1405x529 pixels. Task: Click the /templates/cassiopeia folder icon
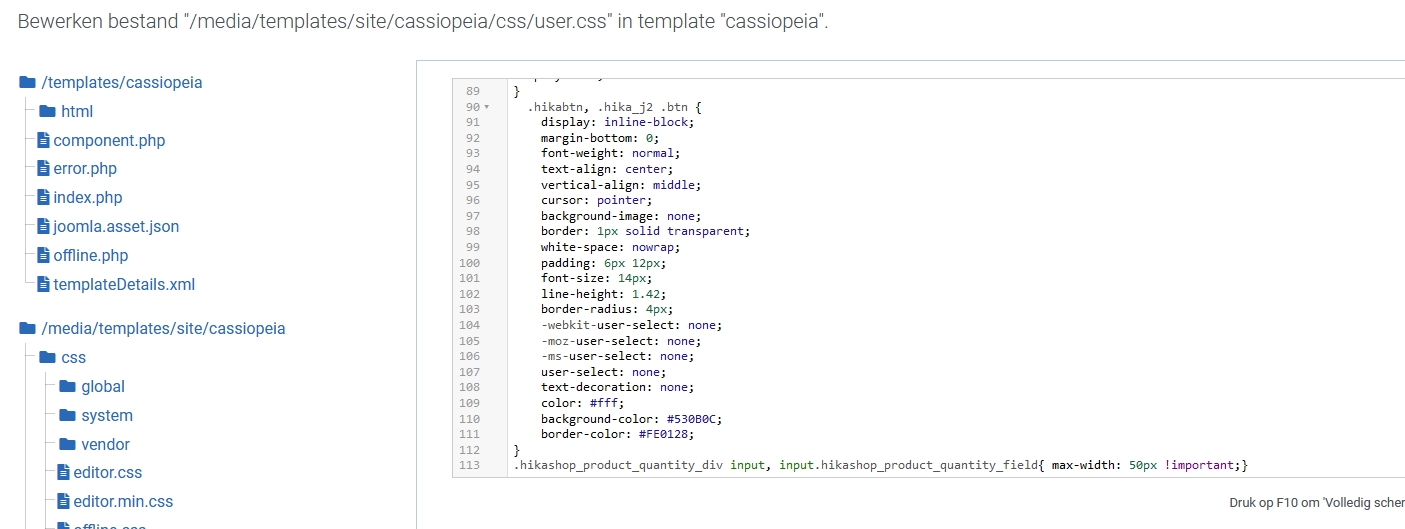pyautogui.click(x=28, y=82)
